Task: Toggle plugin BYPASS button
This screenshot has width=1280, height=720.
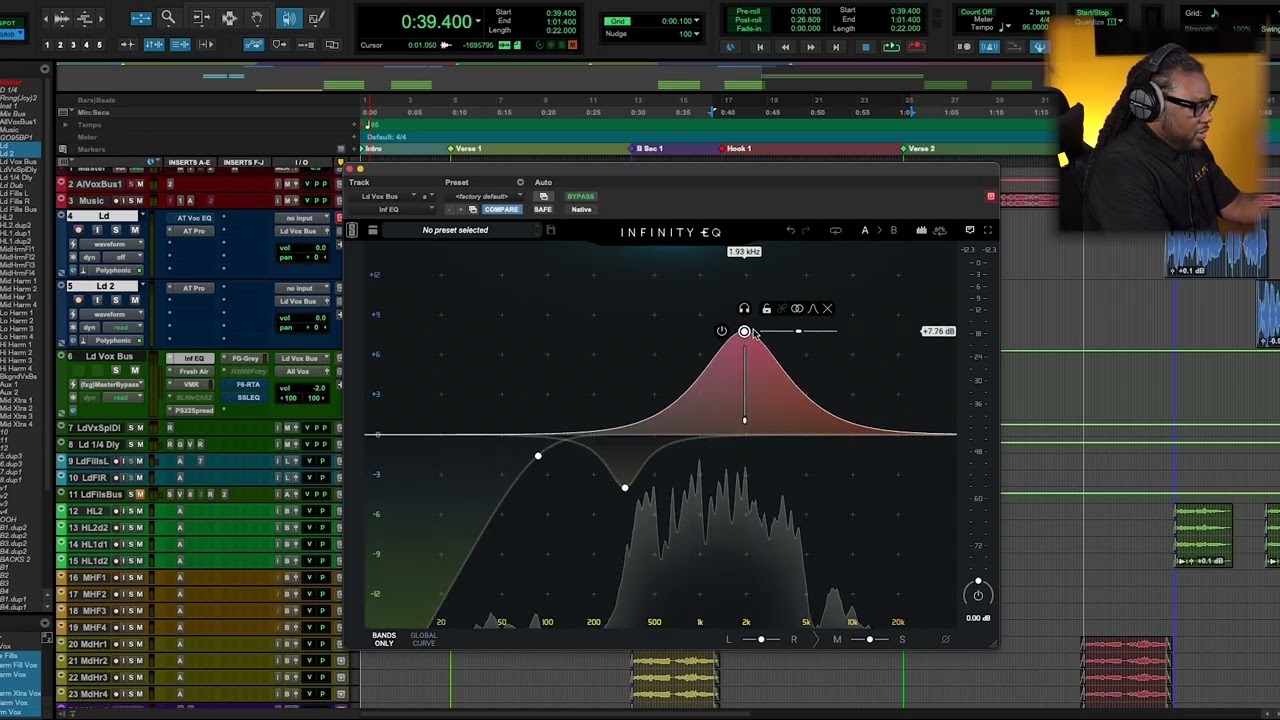Action: pos(580,197)
